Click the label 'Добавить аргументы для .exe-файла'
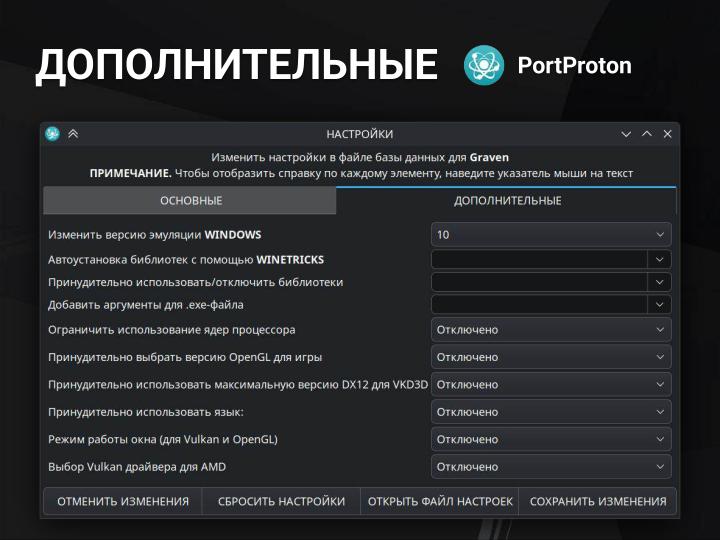 (146, 304)
